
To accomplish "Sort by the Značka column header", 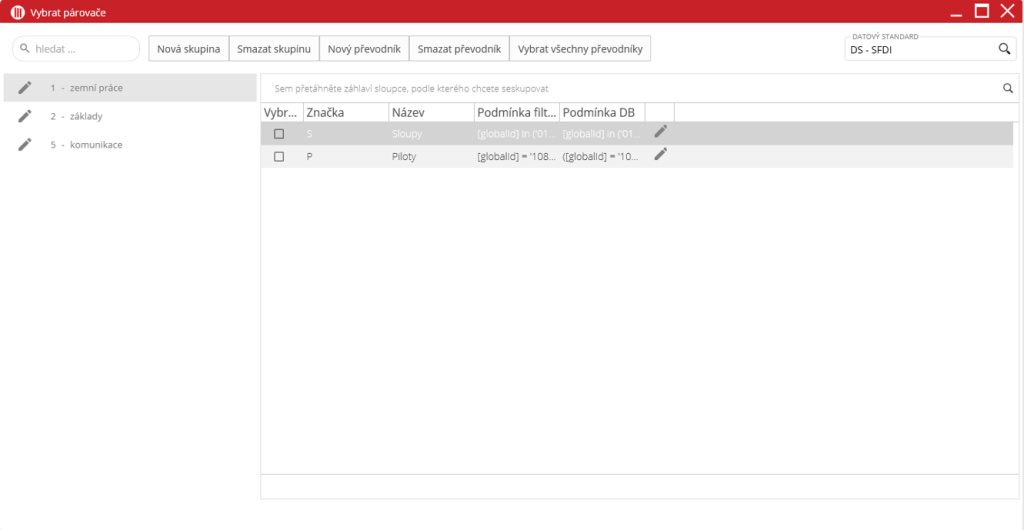I will [345, 113].
